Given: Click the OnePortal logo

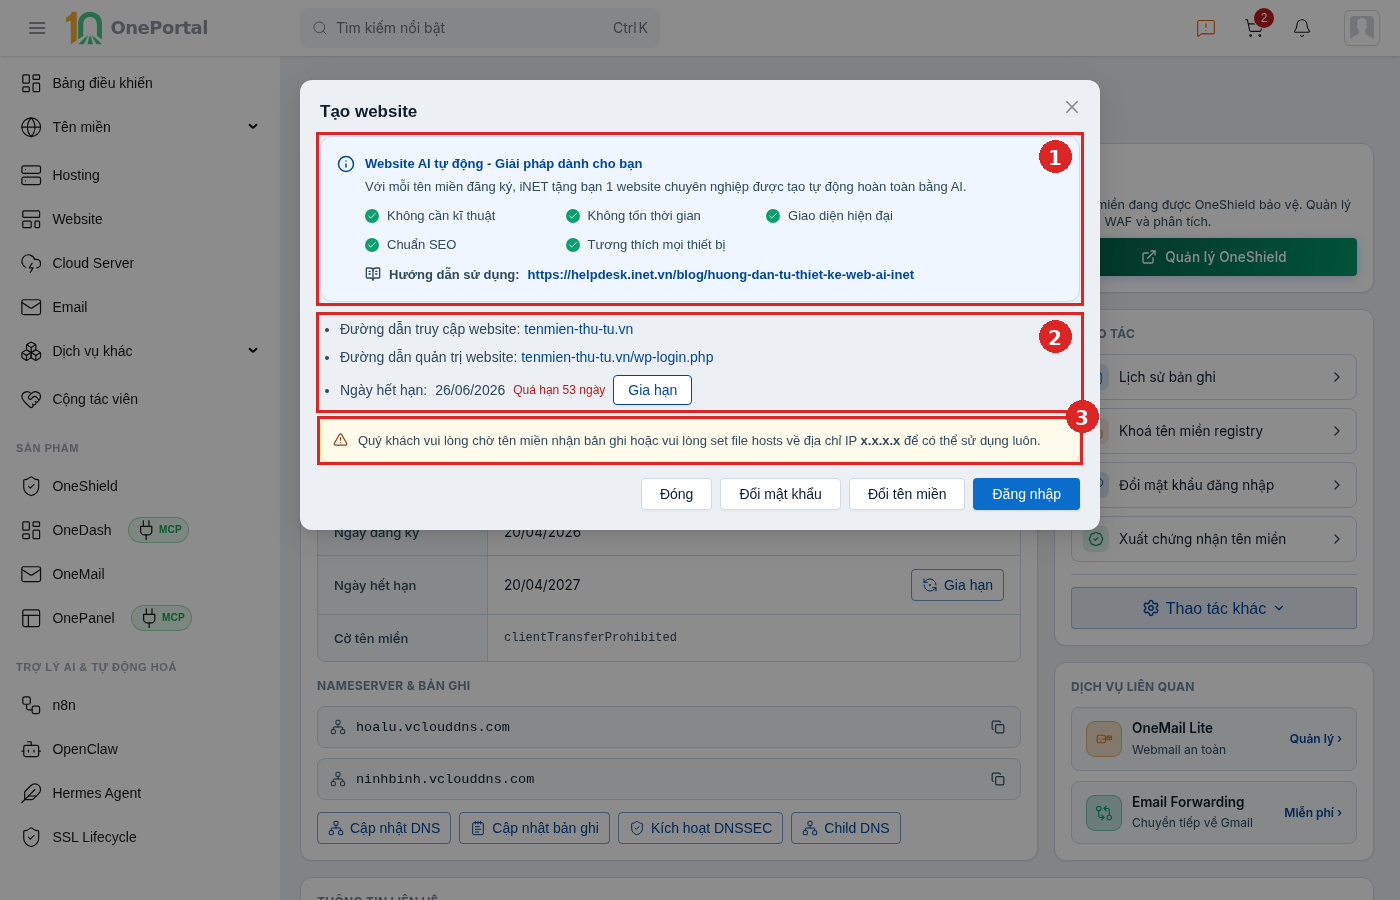Looking at the screenshot, I should [x=137, y=28].
